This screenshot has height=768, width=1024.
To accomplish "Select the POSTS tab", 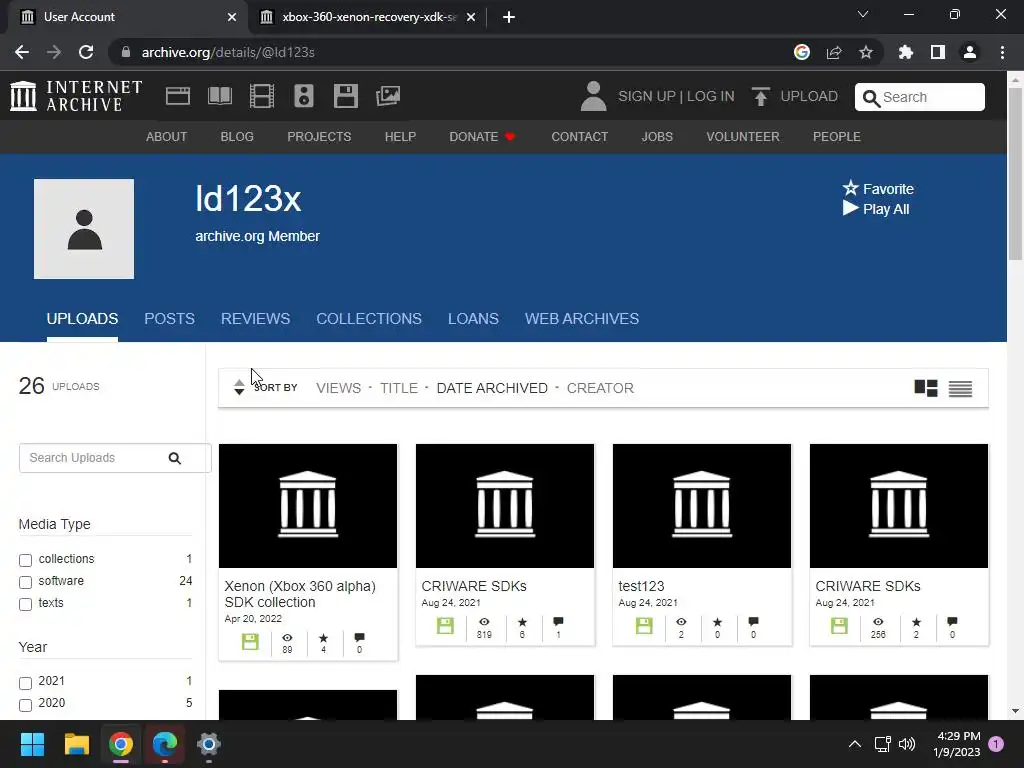I will (169, 319).
